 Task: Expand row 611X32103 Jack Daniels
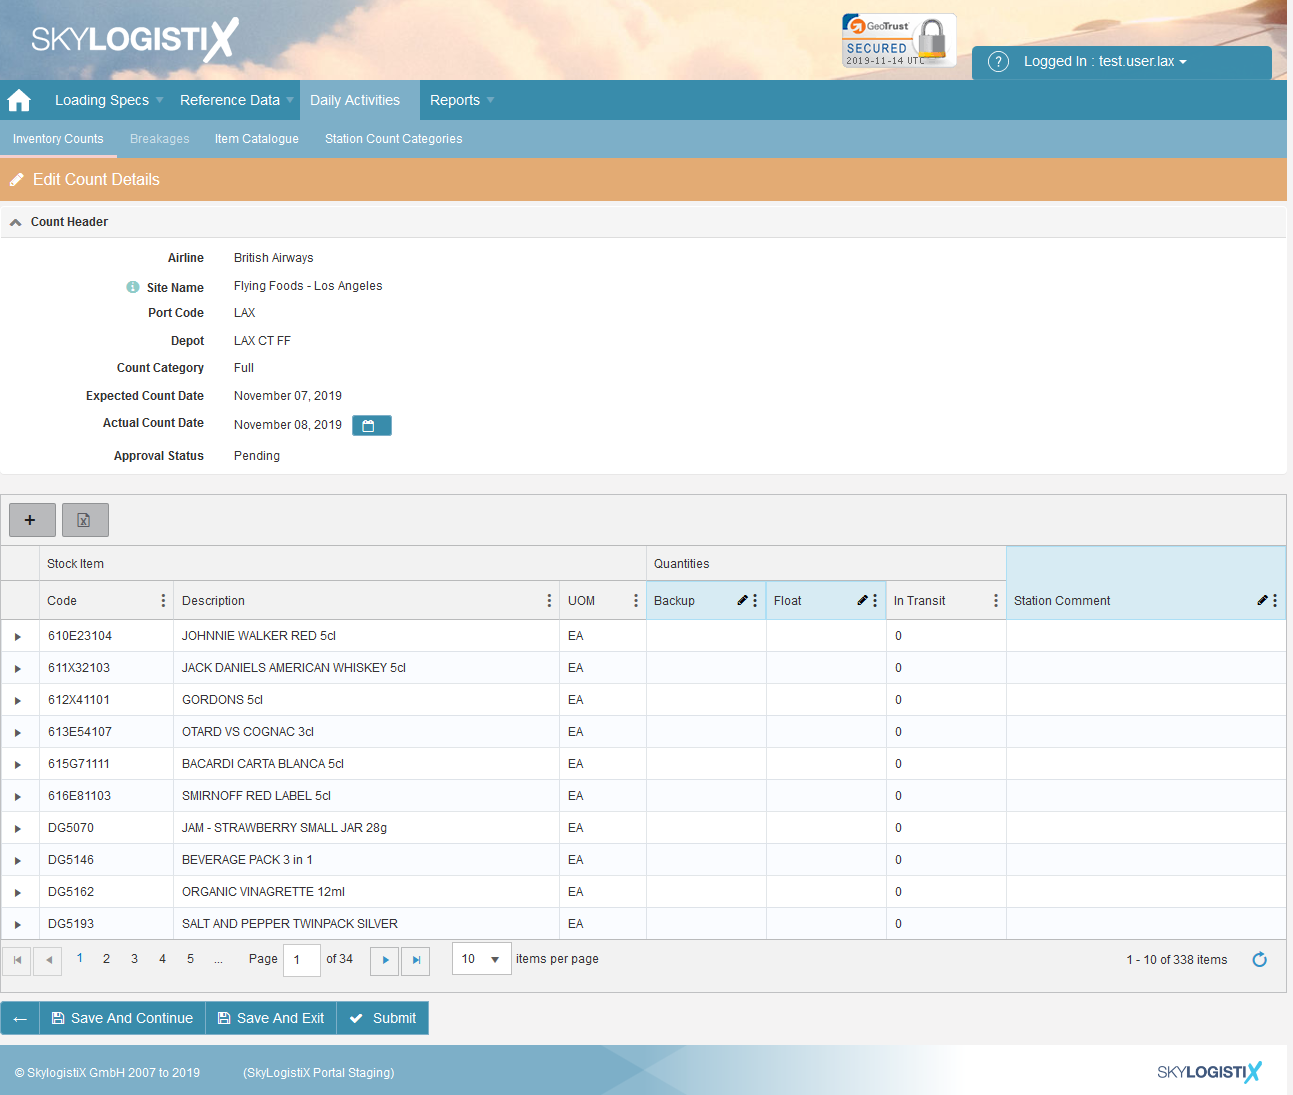[x=18, y=669]
